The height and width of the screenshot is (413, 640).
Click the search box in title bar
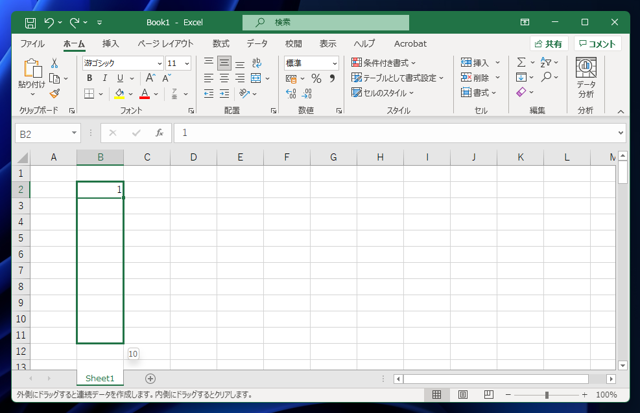click(326, 22)
